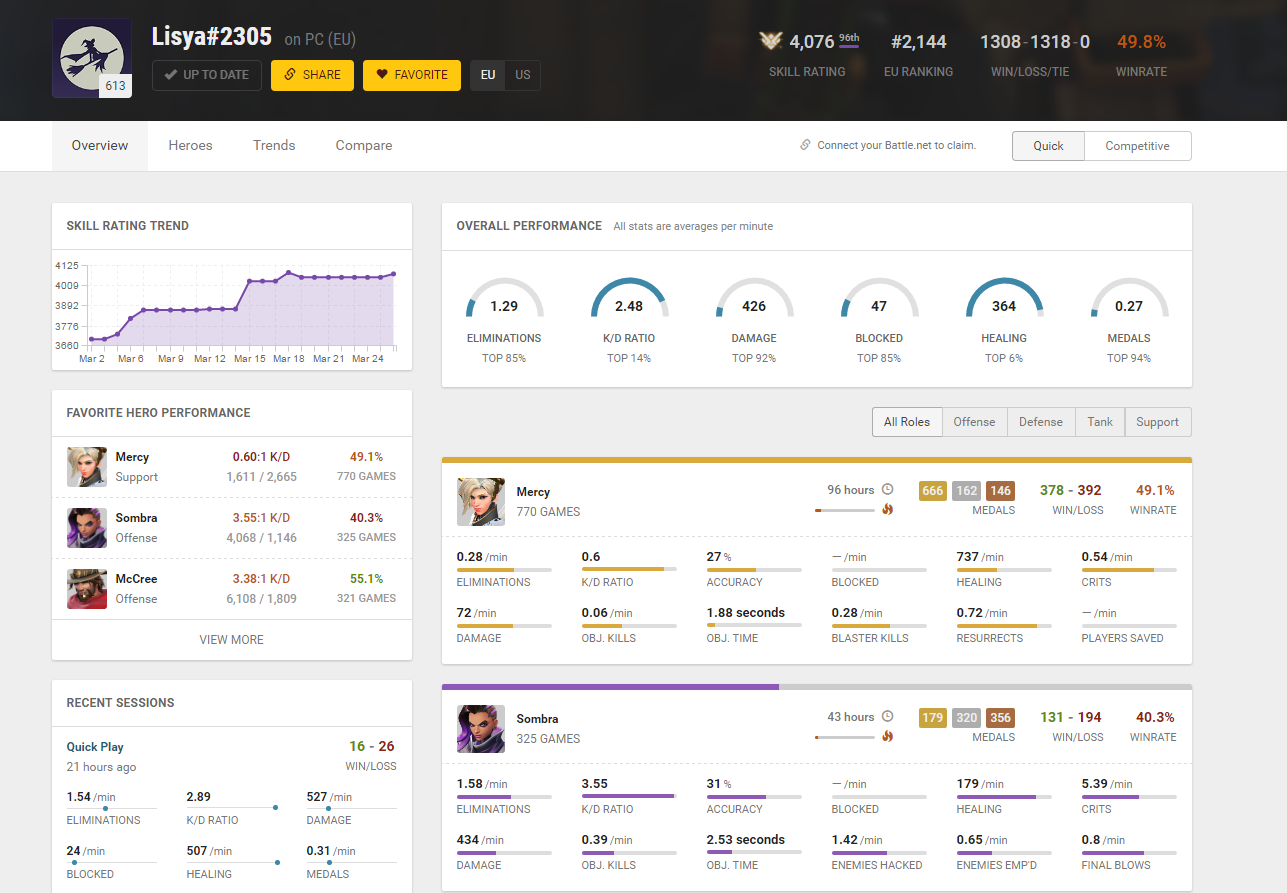Viewport: 1287px width, 893px height.
Task: Click VIEW MORE under favorite heroes
Action: coord(232,640)
